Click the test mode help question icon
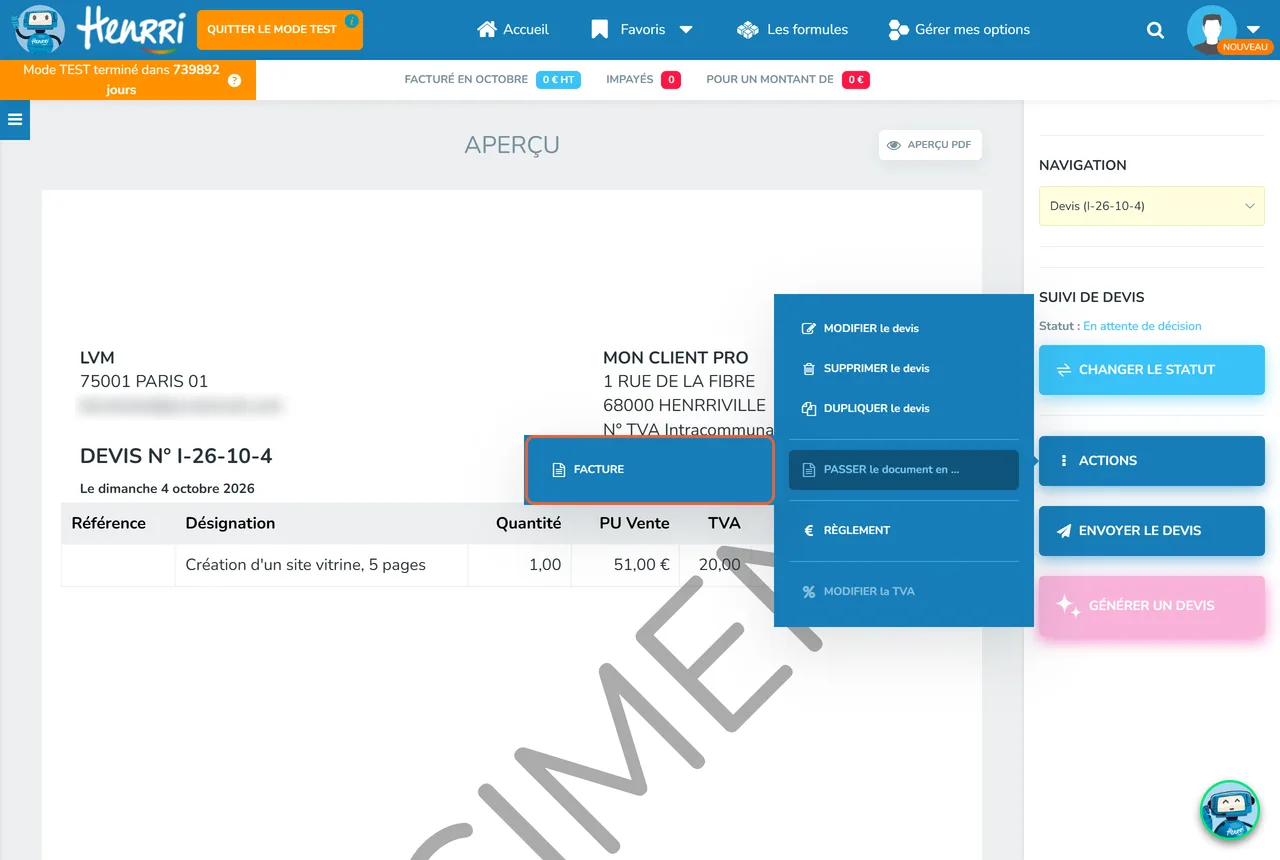Viewport: 1280px width, 860px height. tap(234, 80)
